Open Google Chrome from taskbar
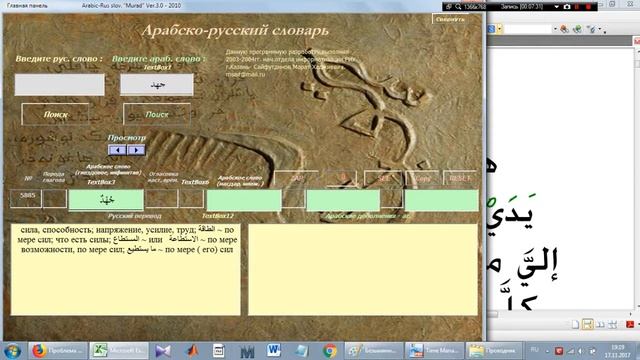640x360 pixels. coord(330,351)
